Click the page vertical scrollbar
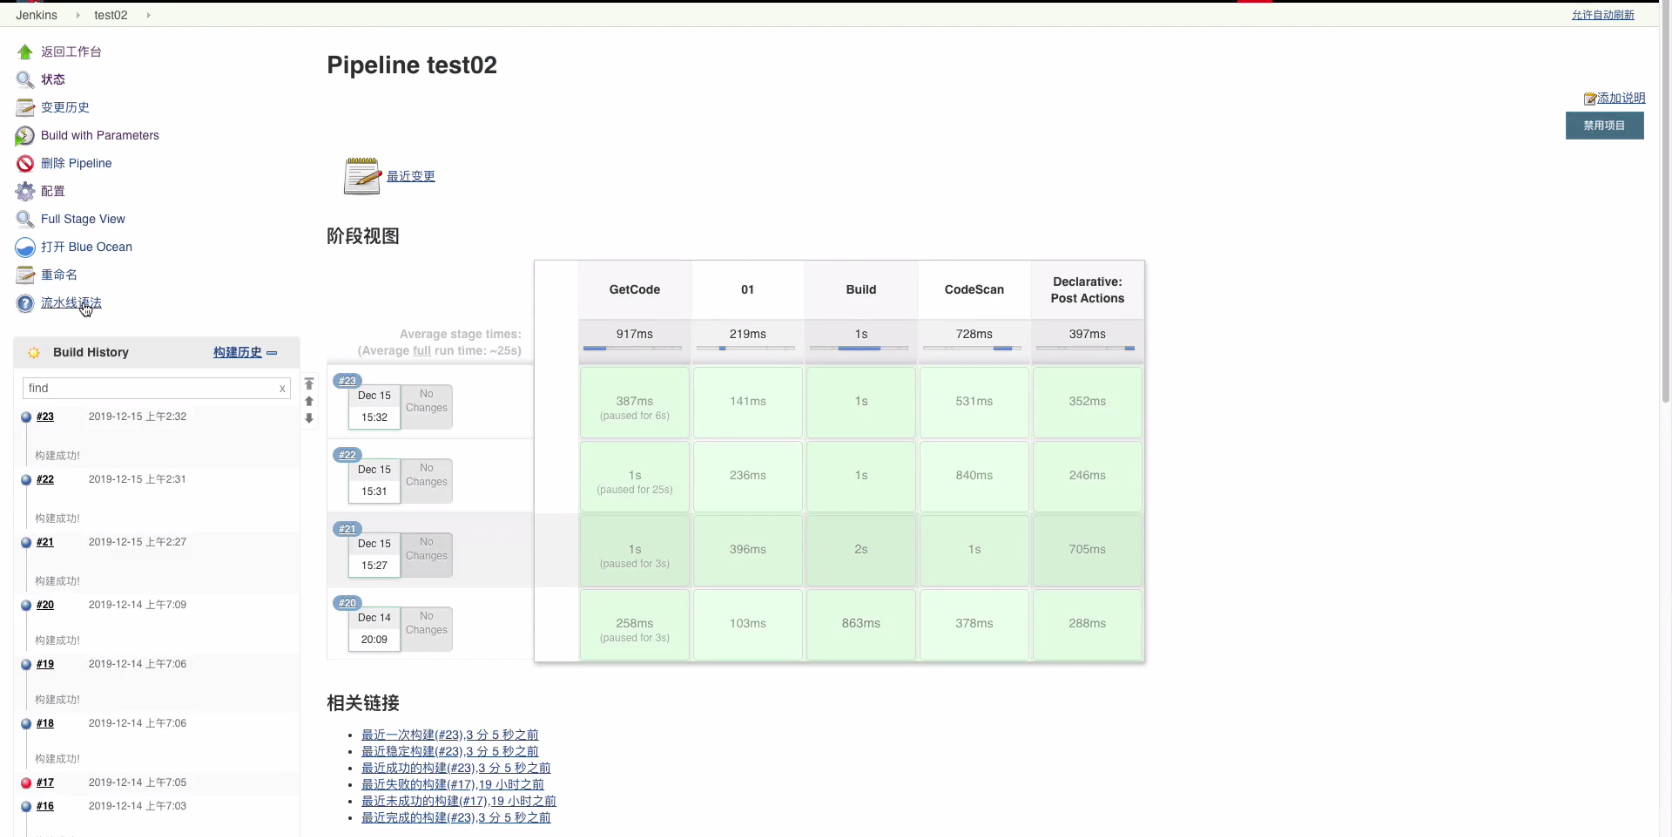 (x=1666, y=205)
